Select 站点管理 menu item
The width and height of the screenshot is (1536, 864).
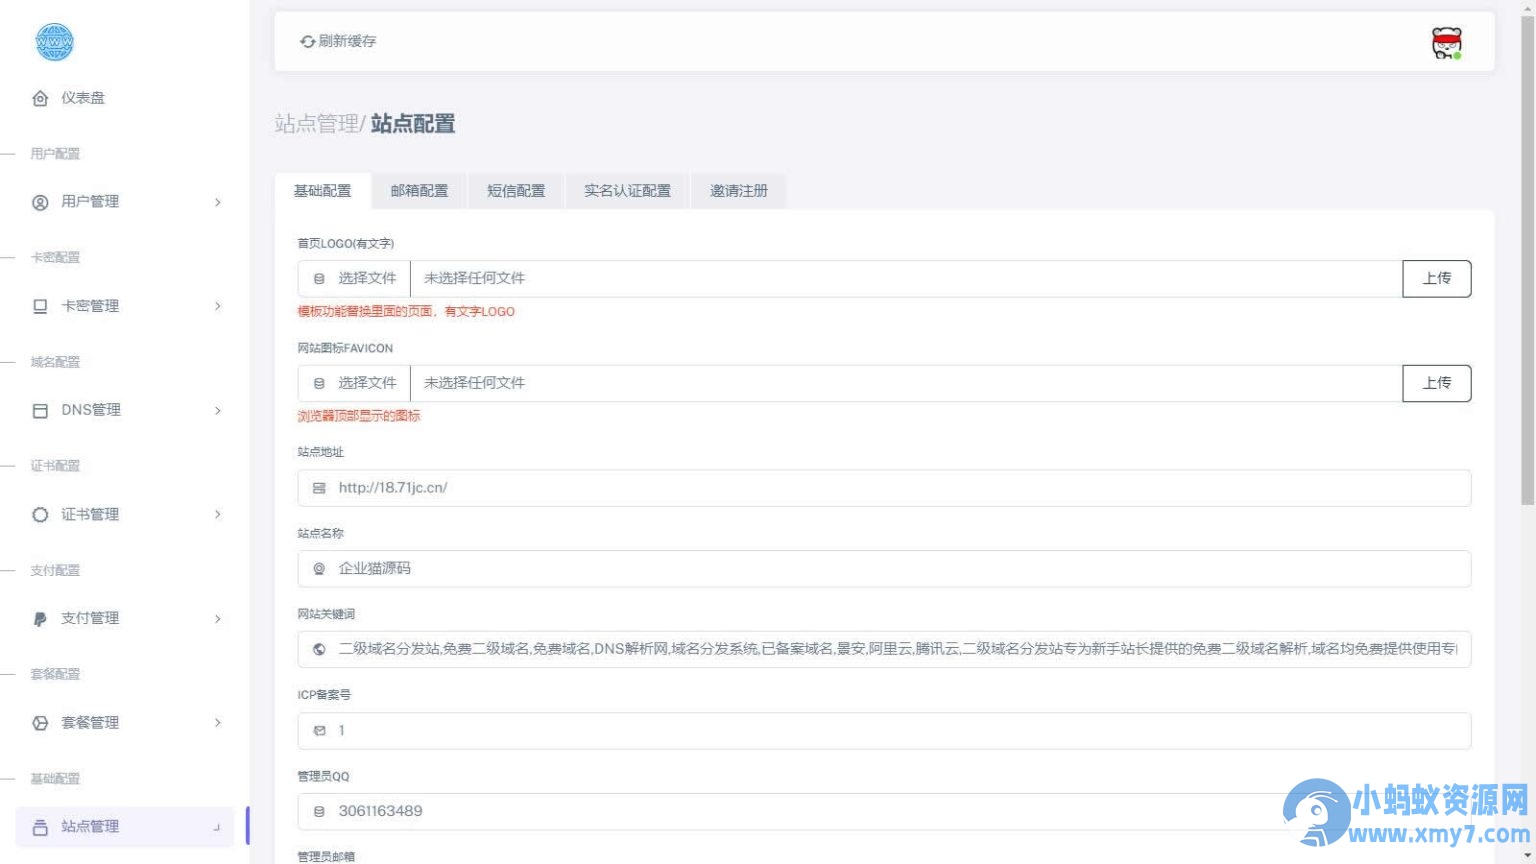tap(124, 827)
